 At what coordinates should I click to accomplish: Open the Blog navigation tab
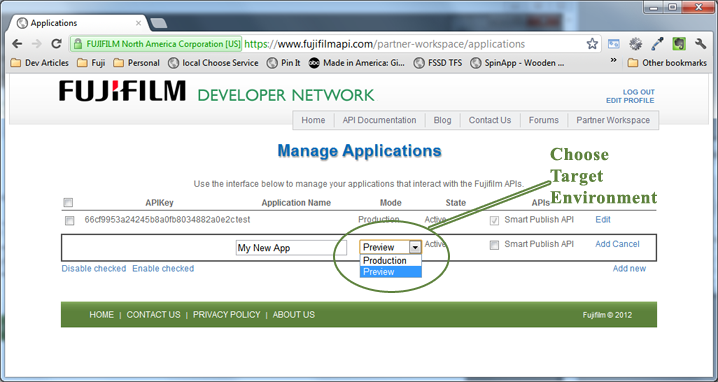[442, 120]
